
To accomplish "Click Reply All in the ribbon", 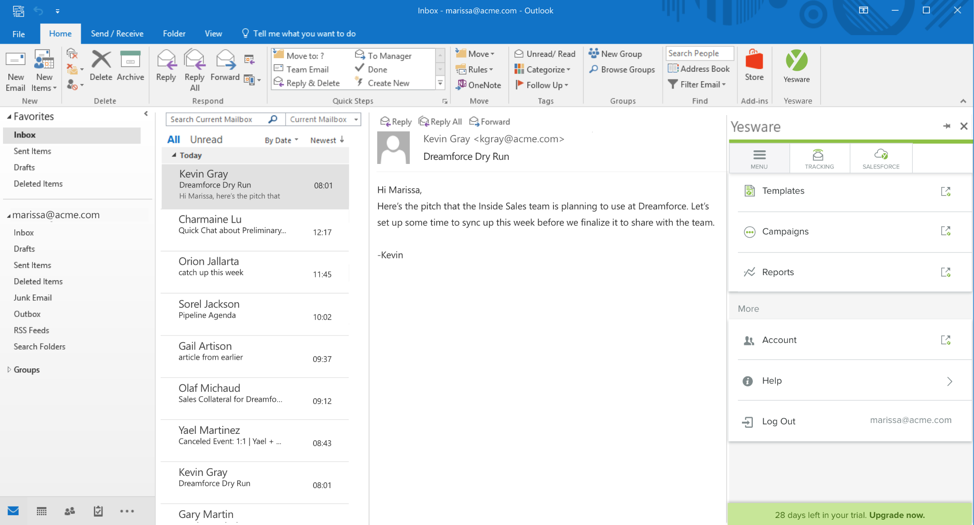I will point(194,71).
